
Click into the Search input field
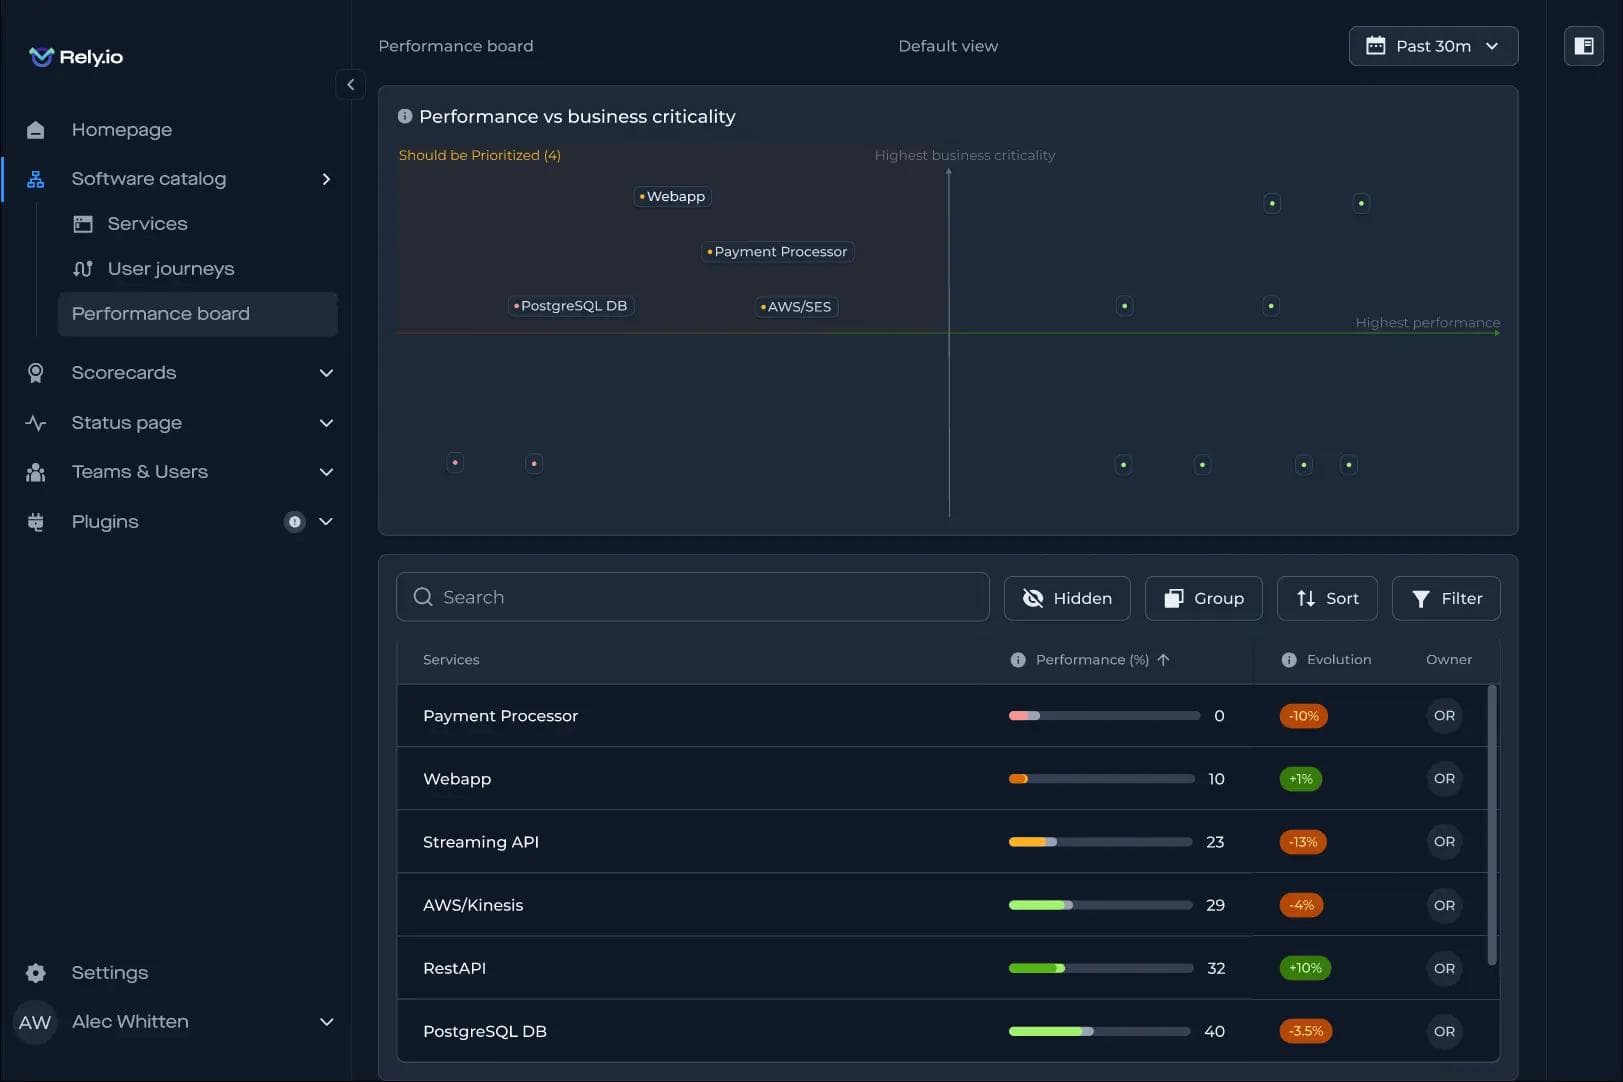692,597
